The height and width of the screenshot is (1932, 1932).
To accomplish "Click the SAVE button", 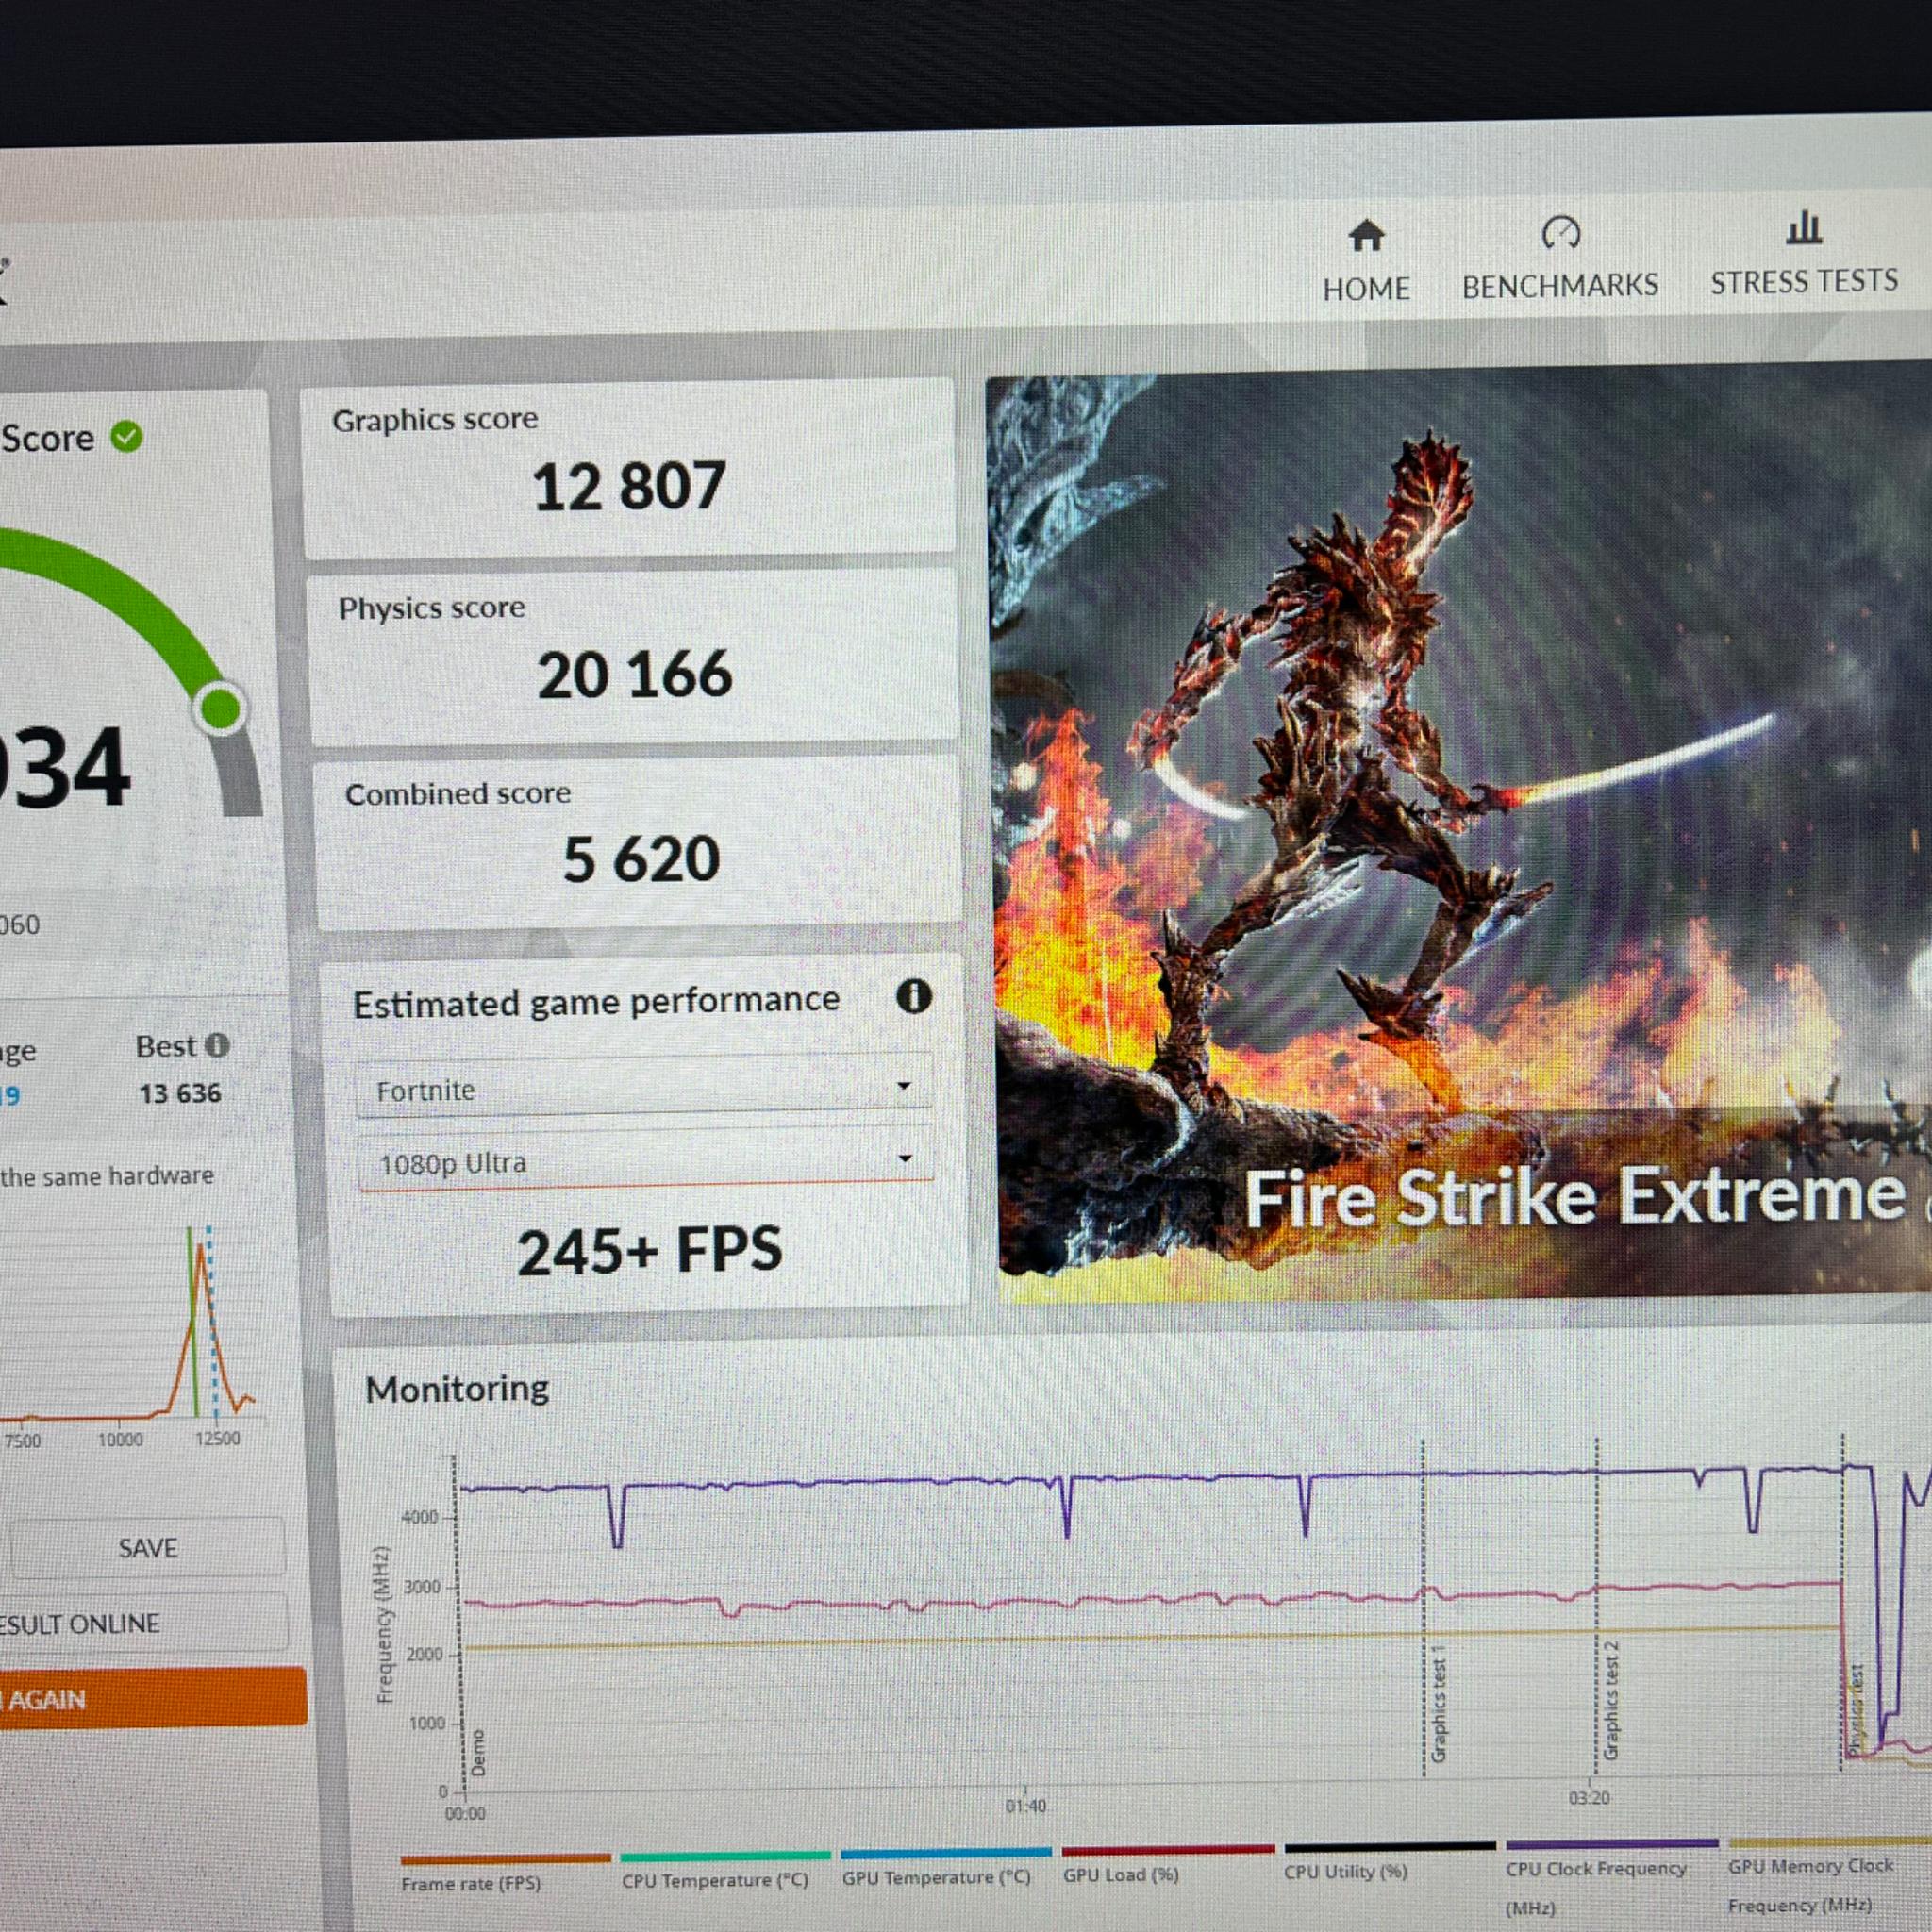I will pyautogui.click(x=147, y=1548).
